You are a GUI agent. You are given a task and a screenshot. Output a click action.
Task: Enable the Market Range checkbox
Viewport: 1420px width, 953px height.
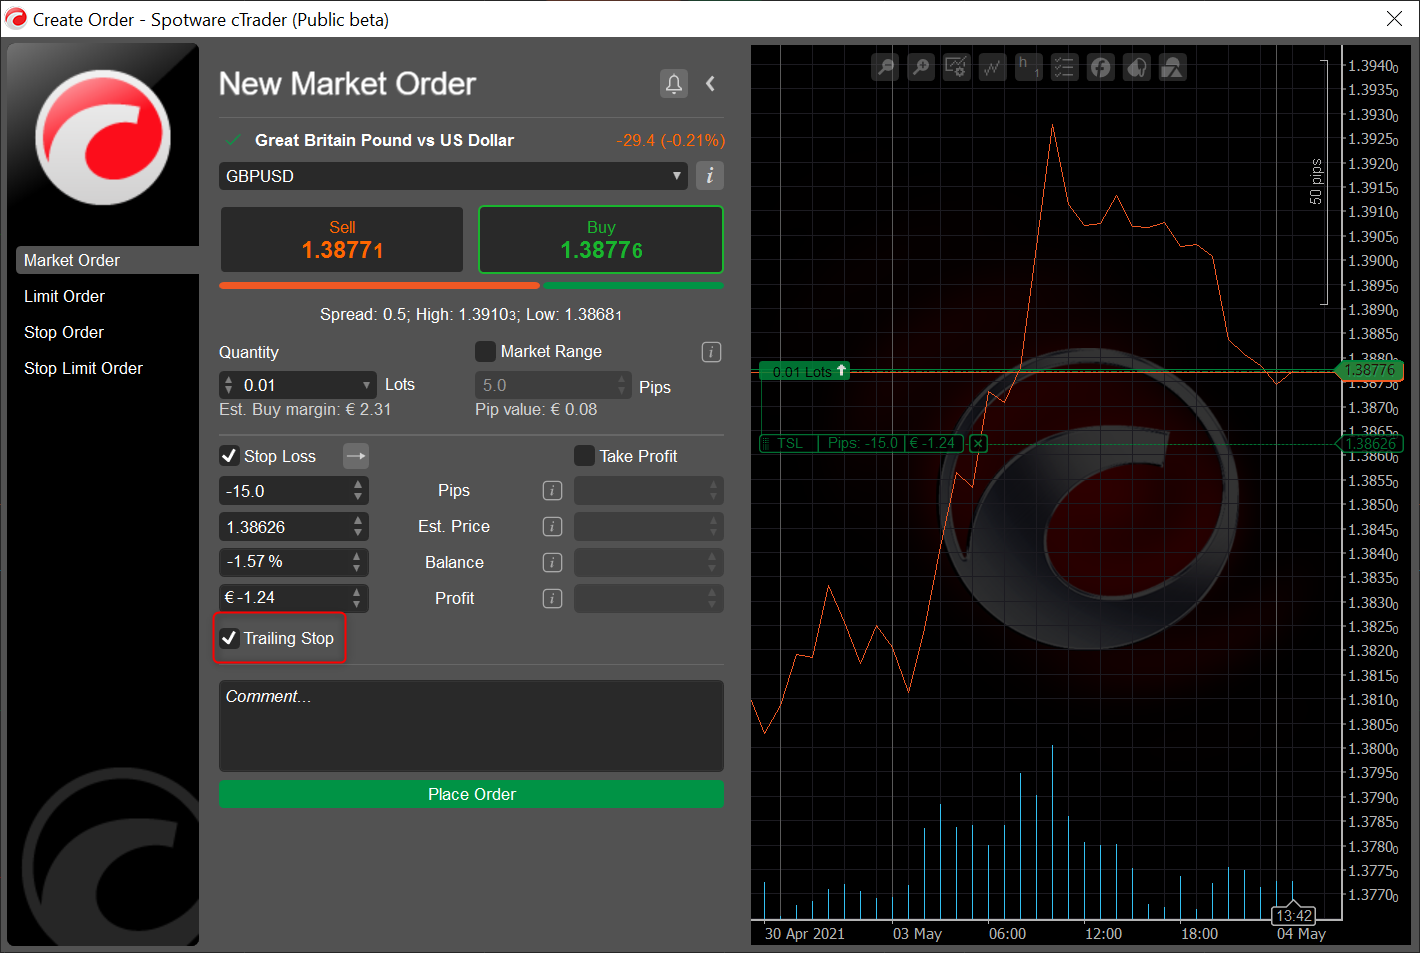coord(485,352)
